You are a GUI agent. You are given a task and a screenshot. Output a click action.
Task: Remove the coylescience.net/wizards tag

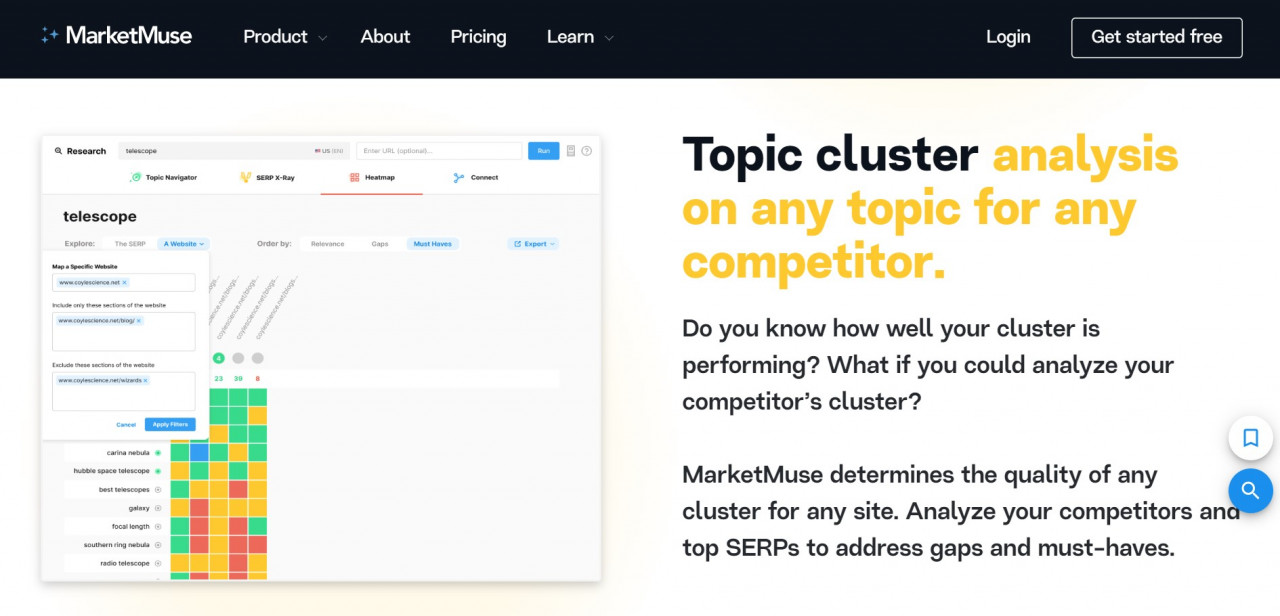click(146, 381)
